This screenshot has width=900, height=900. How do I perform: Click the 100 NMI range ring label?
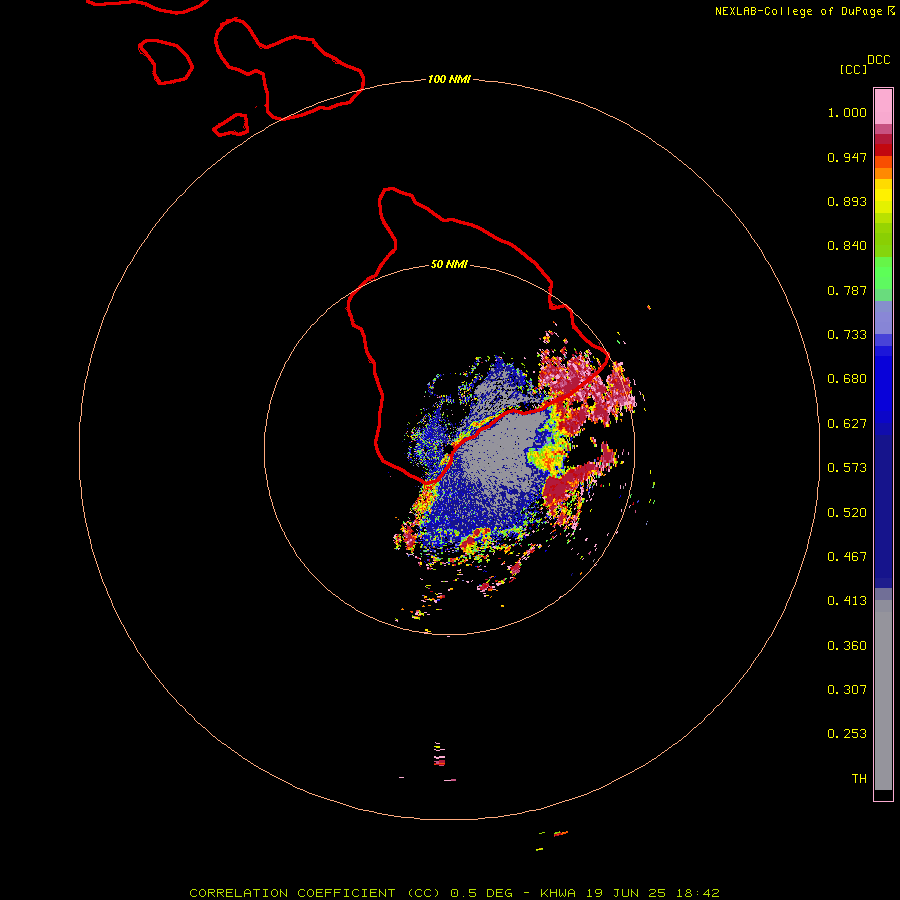coord(449,79)
